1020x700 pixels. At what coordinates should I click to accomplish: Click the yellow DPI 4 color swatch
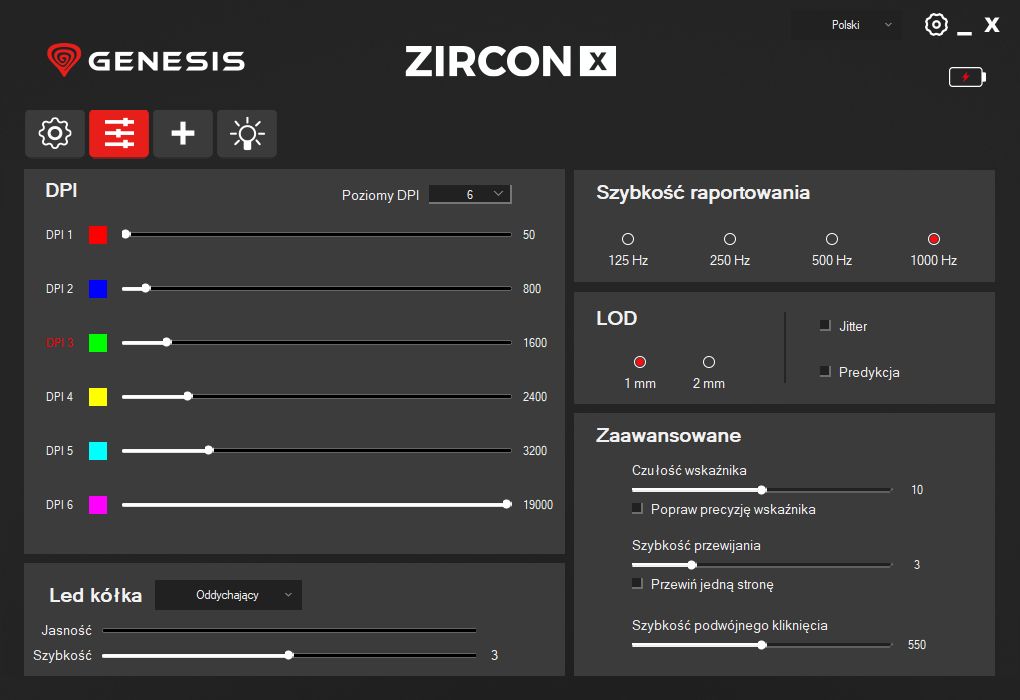pos(98,397)
